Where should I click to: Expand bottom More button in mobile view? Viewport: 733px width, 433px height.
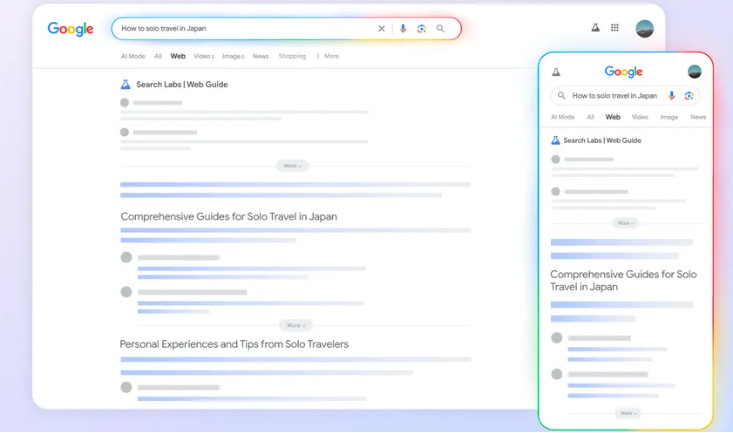pyautogui.click(x=628, y=413)
